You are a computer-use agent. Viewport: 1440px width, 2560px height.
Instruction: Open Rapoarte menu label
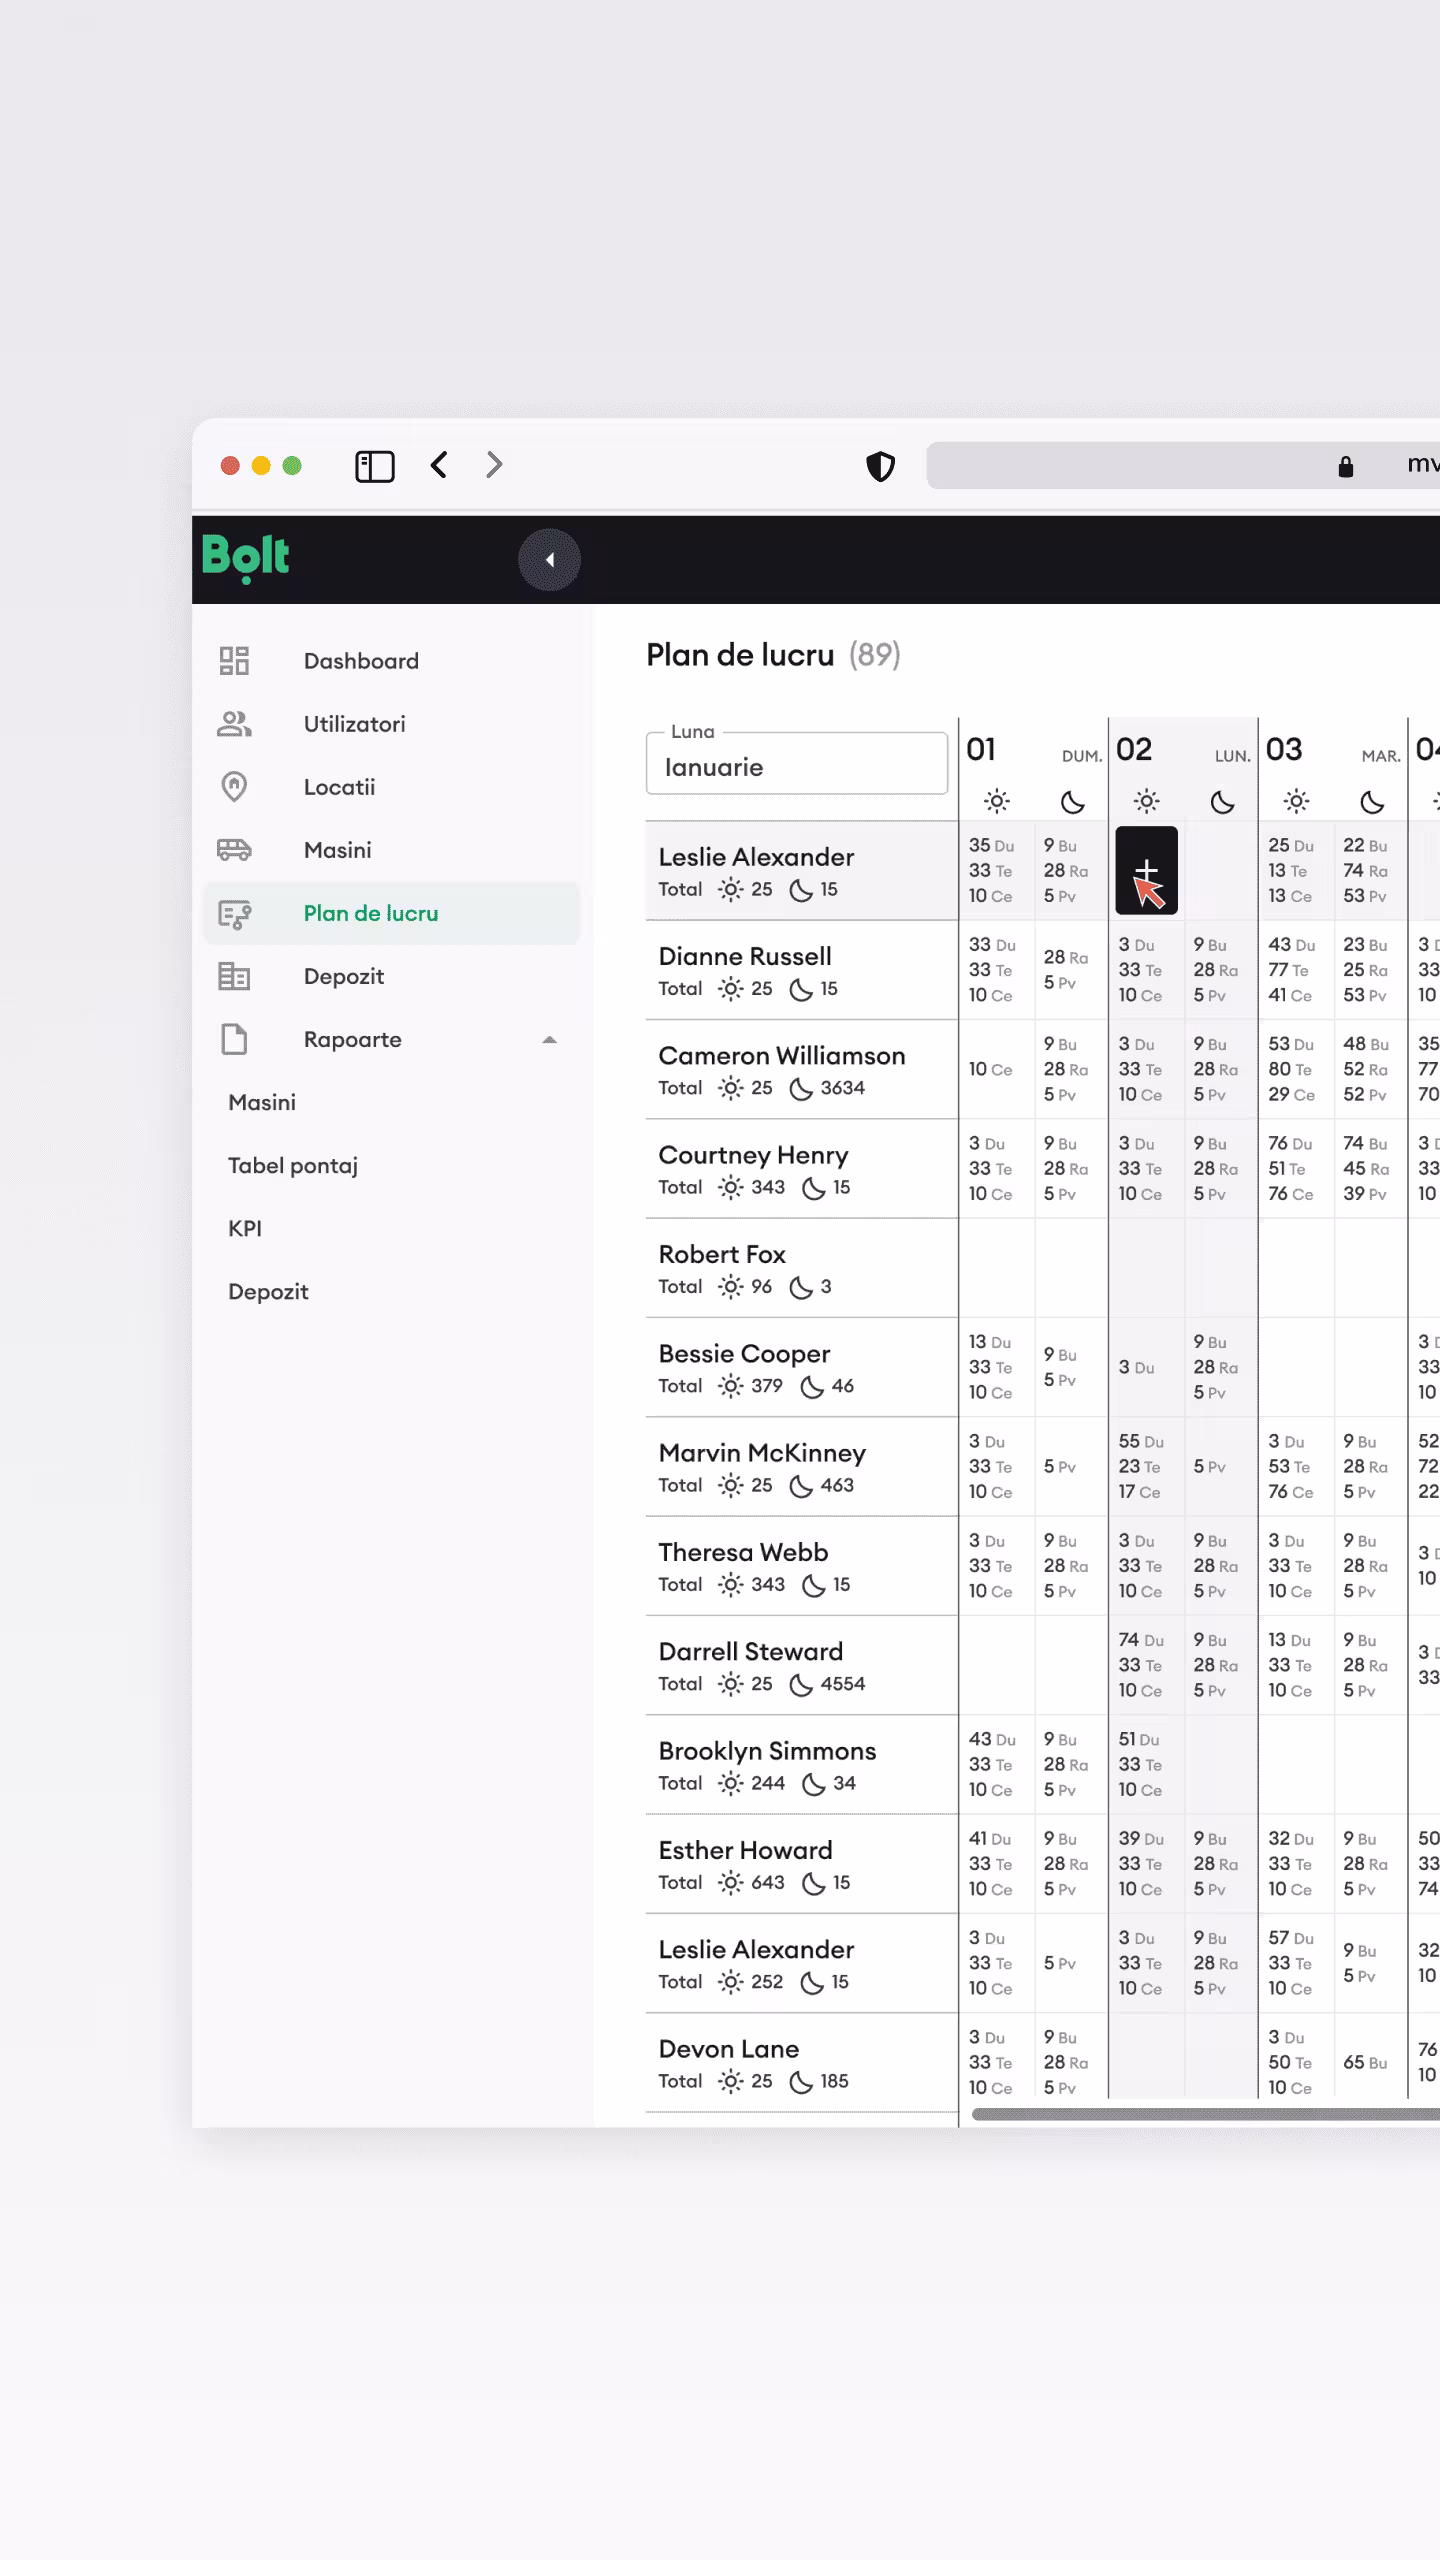point(352,1039)
